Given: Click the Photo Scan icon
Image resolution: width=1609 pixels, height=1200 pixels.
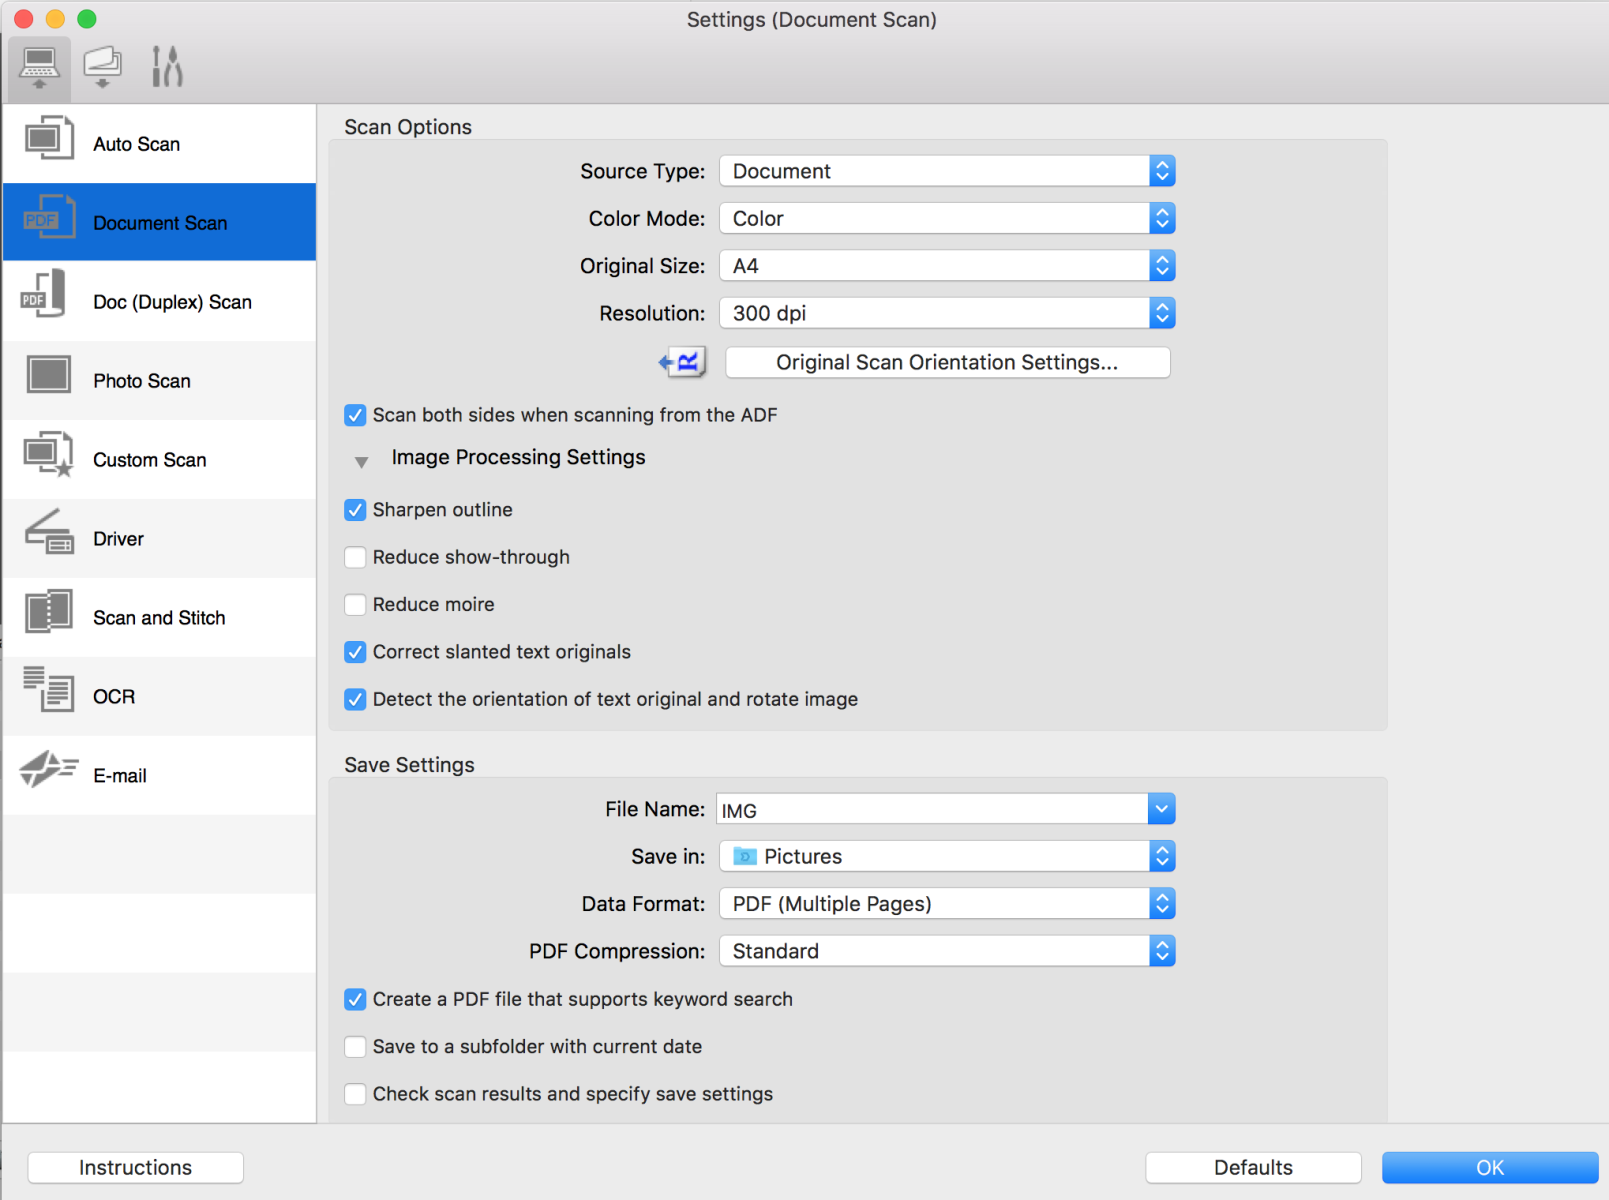Looking at the screenshot, I should click(x=48, y=375).
